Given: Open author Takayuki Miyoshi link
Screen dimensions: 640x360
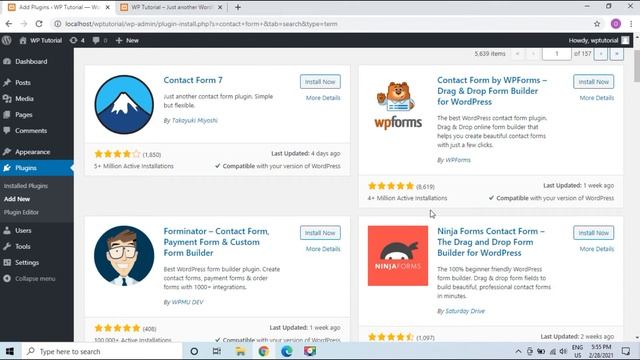Looking at the screenshot, I should [195, 120].
